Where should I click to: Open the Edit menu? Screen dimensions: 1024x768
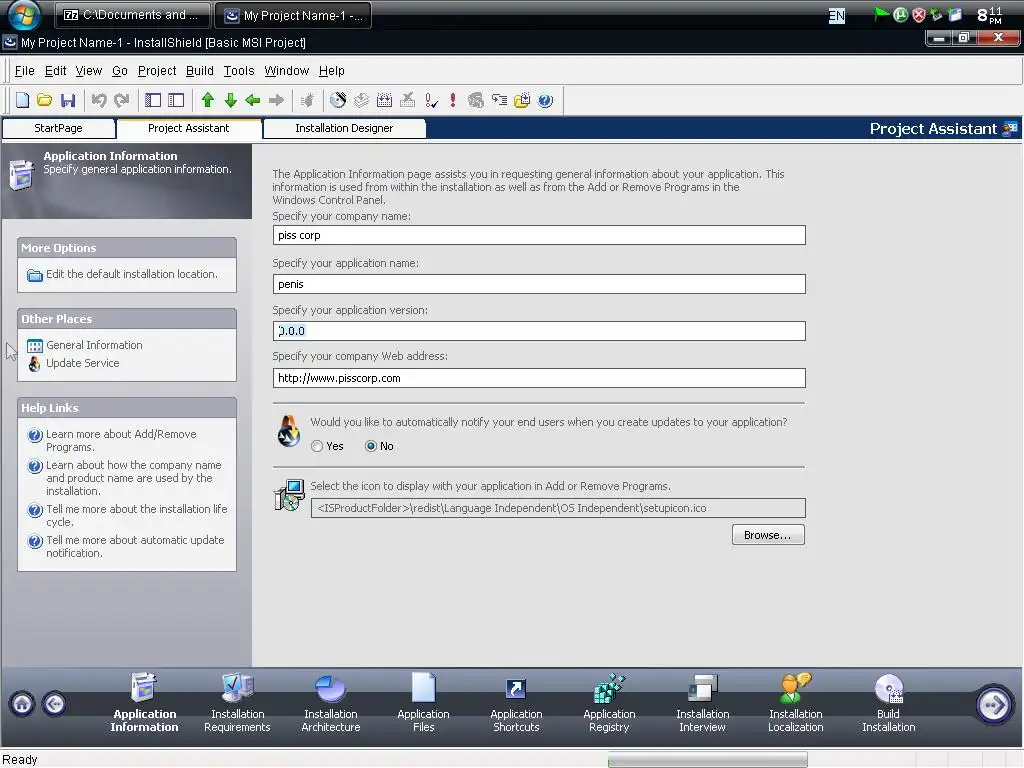coord(56,71)
